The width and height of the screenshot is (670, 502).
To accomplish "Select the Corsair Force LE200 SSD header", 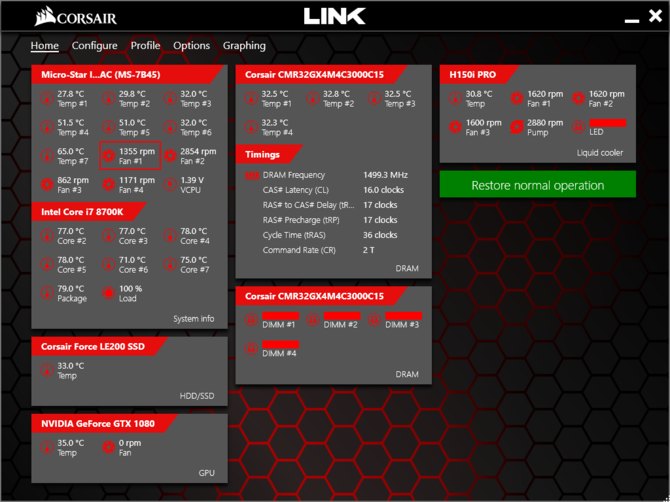I will point(100,346).
